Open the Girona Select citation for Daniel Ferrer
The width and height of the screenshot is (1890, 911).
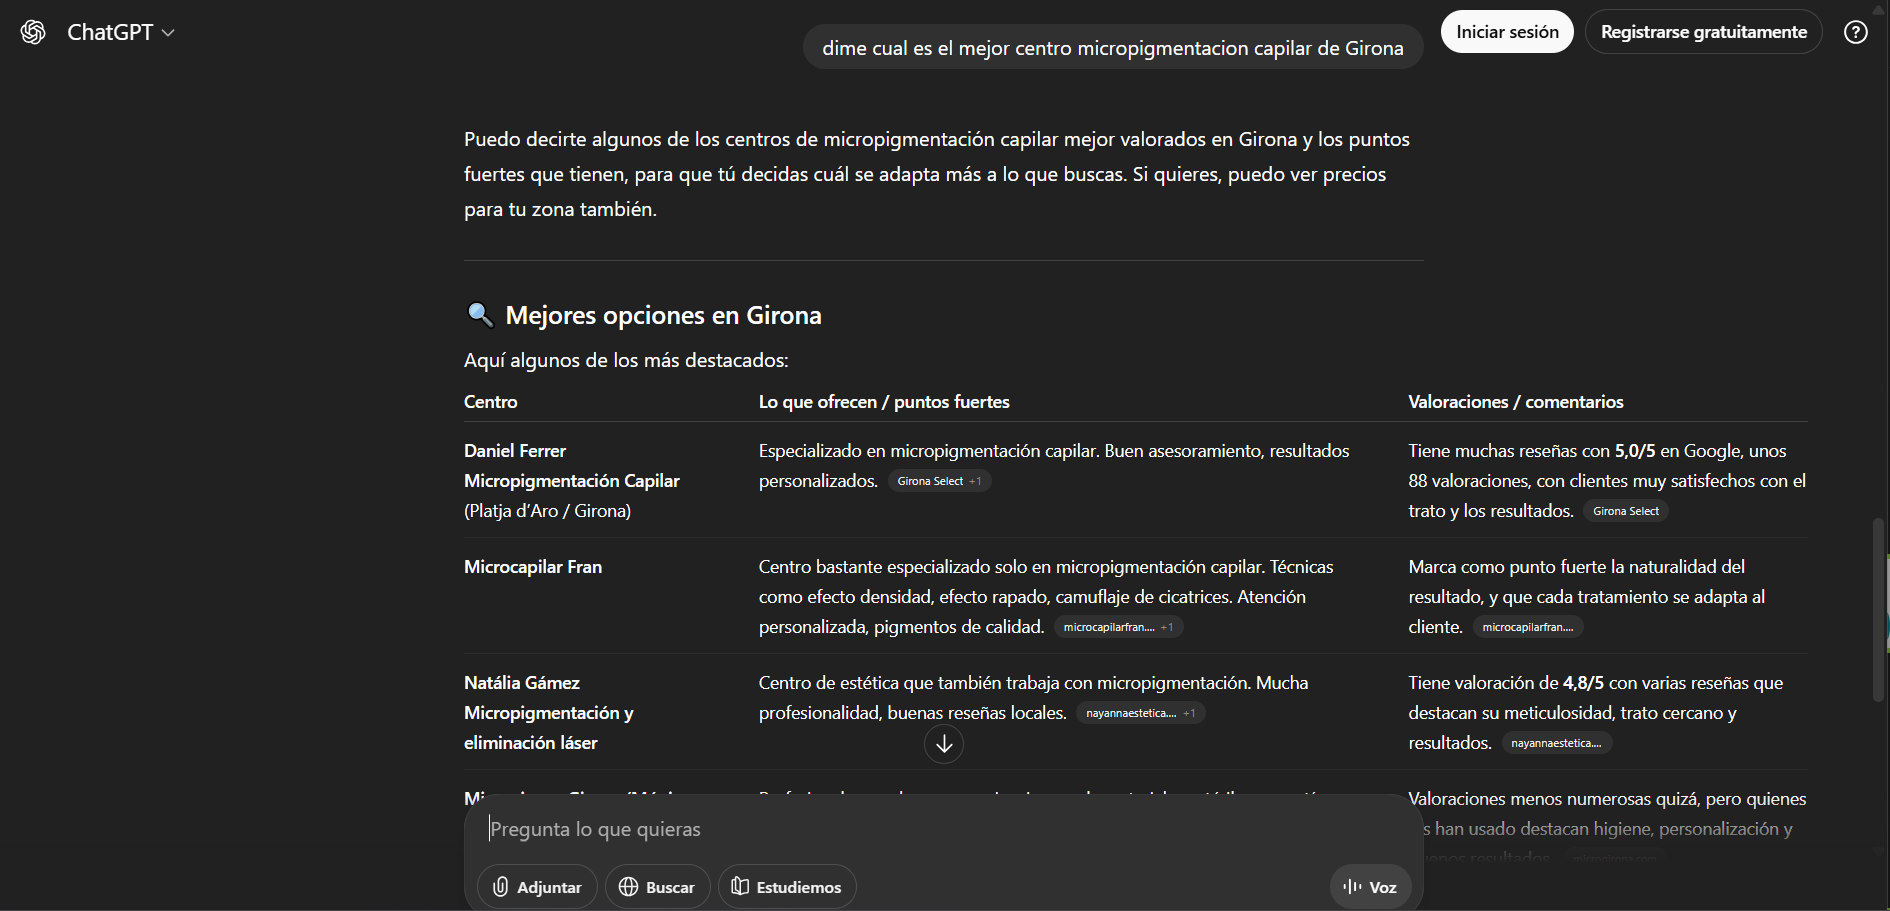930,480
